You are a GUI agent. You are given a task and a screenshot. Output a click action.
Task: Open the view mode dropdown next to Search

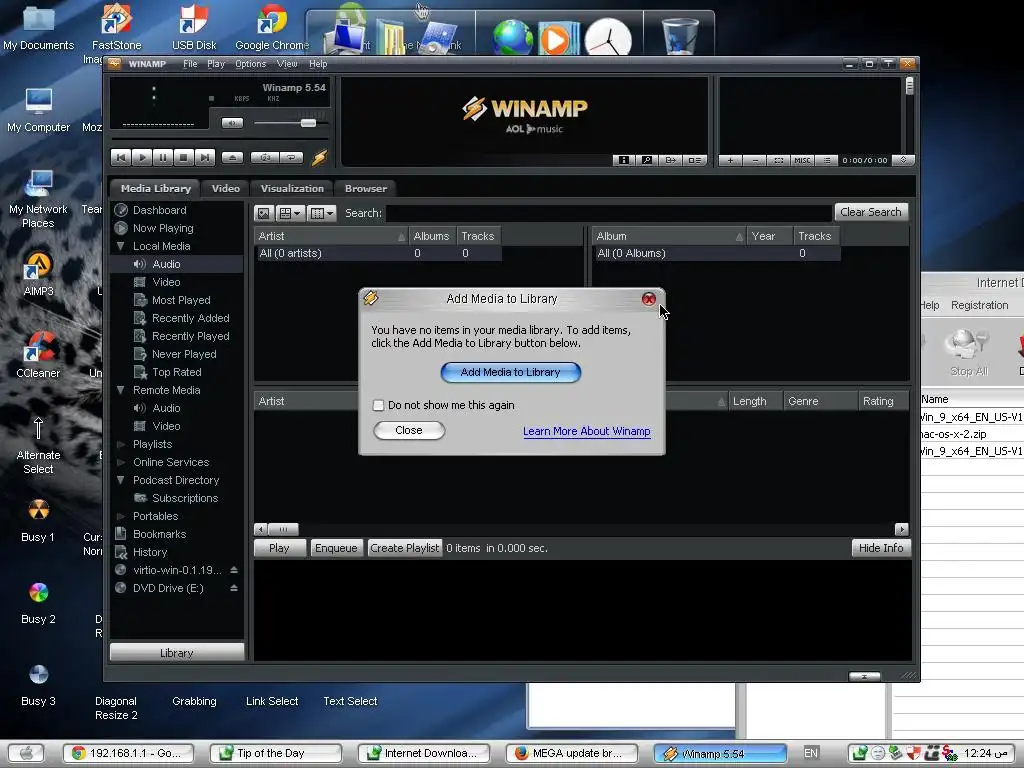(290, 213)
